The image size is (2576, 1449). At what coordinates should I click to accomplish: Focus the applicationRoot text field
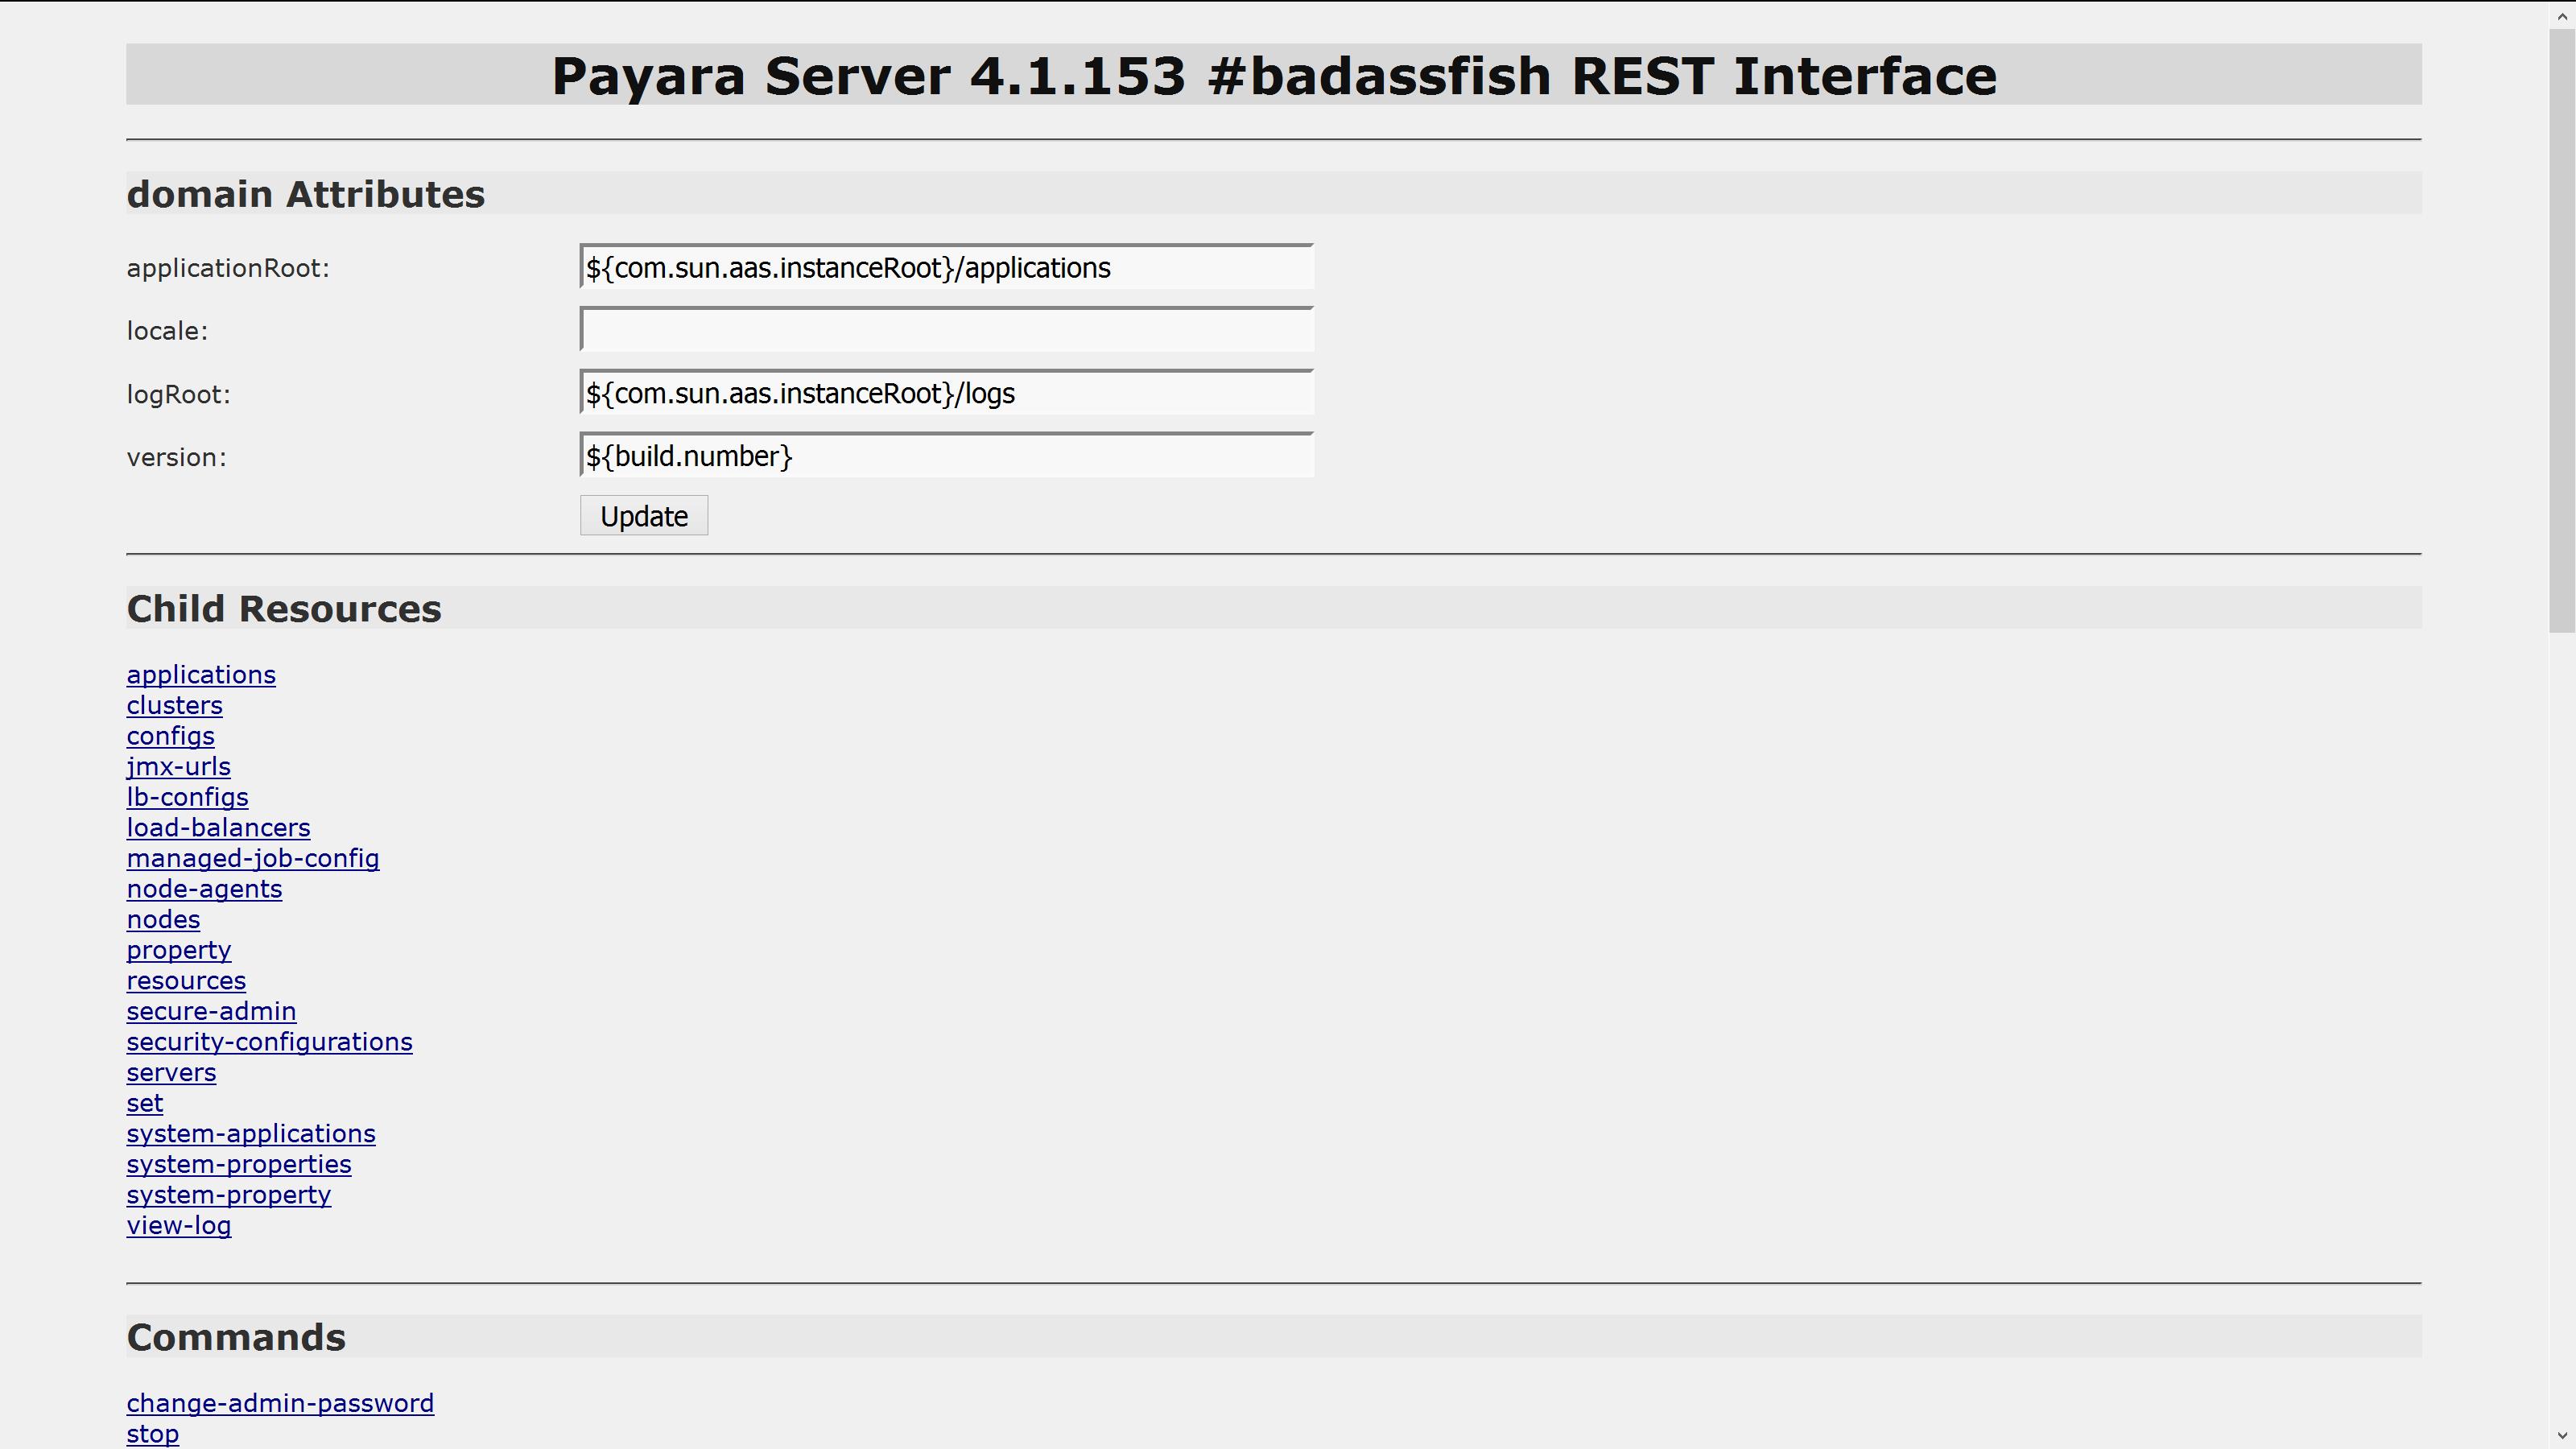click(x=945, y=268)
